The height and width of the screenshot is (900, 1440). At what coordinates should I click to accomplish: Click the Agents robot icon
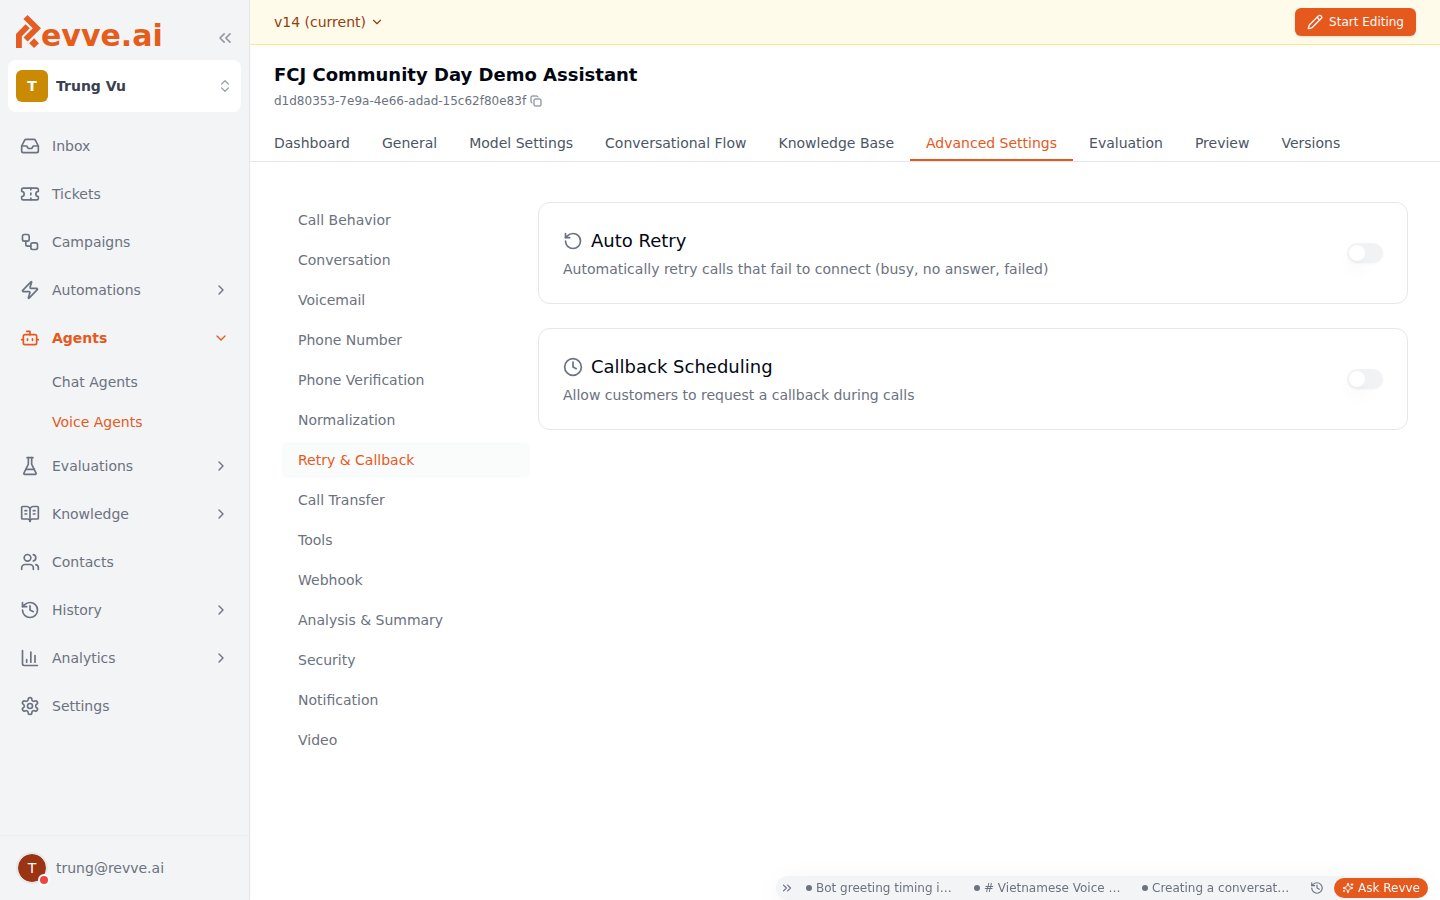pyautogui.click(x=30, y=338)
